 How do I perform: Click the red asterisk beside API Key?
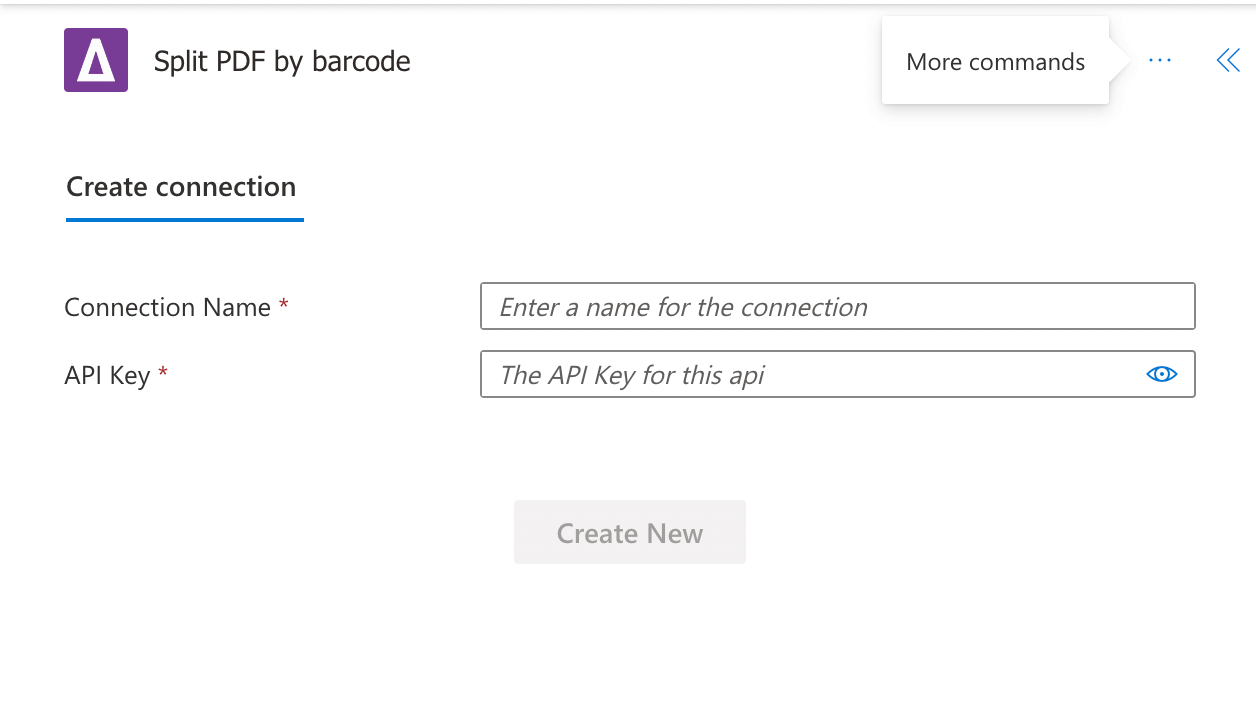pyautogui.click(x=163, y=373)
